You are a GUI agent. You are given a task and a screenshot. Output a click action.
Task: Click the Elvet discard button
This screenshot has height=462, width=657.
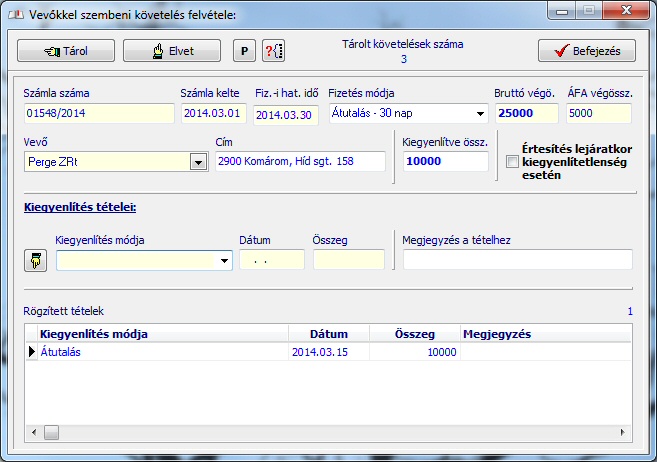(x=172, y=51)
